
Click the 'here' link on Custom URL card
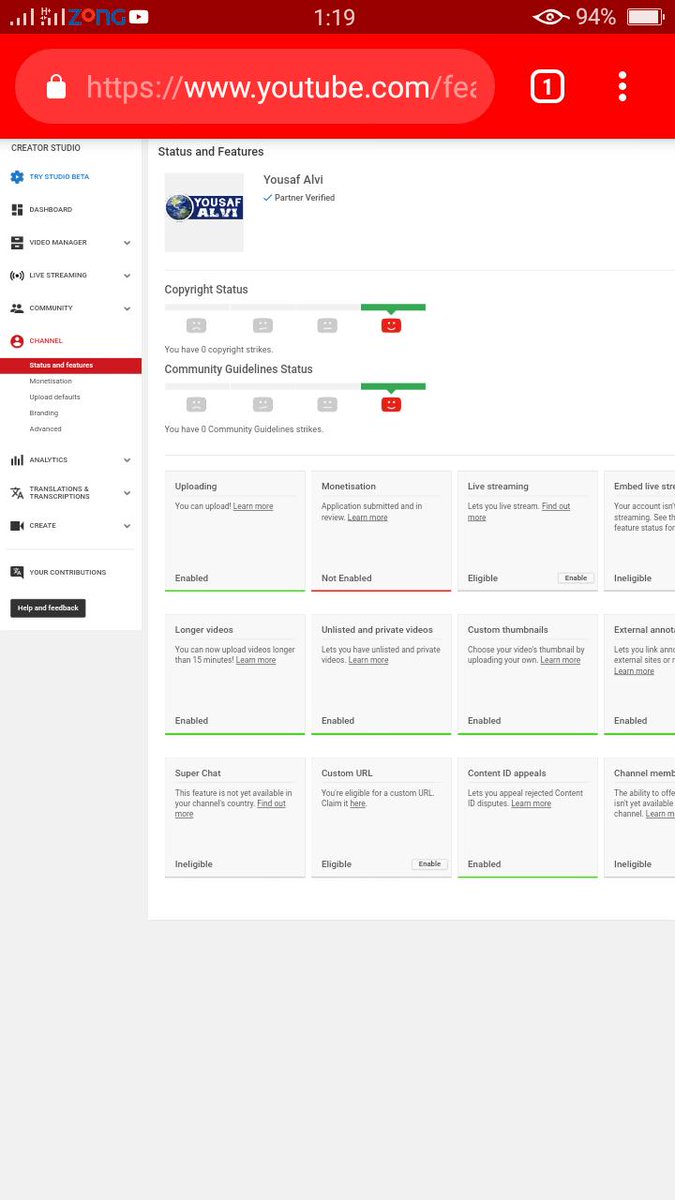tap(357, 804)
